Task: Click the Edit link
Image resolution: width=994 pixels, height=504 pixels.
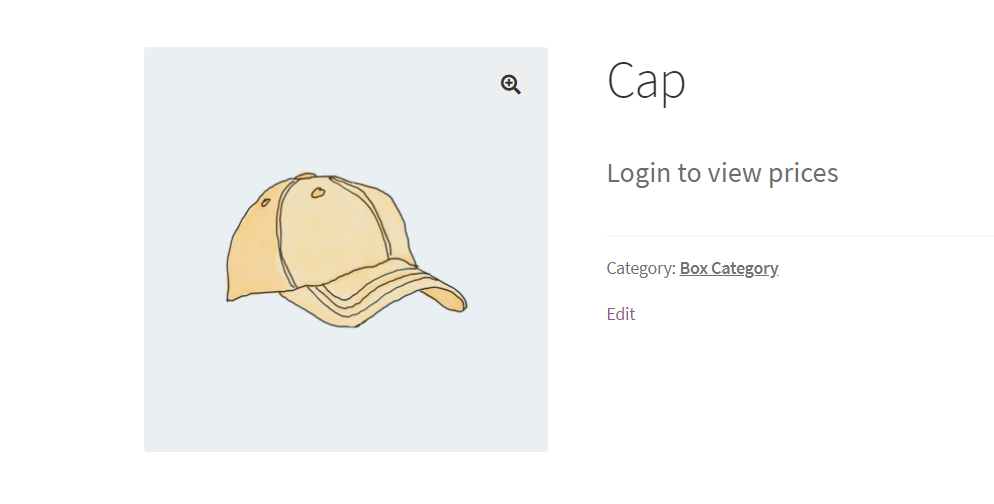Action: point(621,314)
